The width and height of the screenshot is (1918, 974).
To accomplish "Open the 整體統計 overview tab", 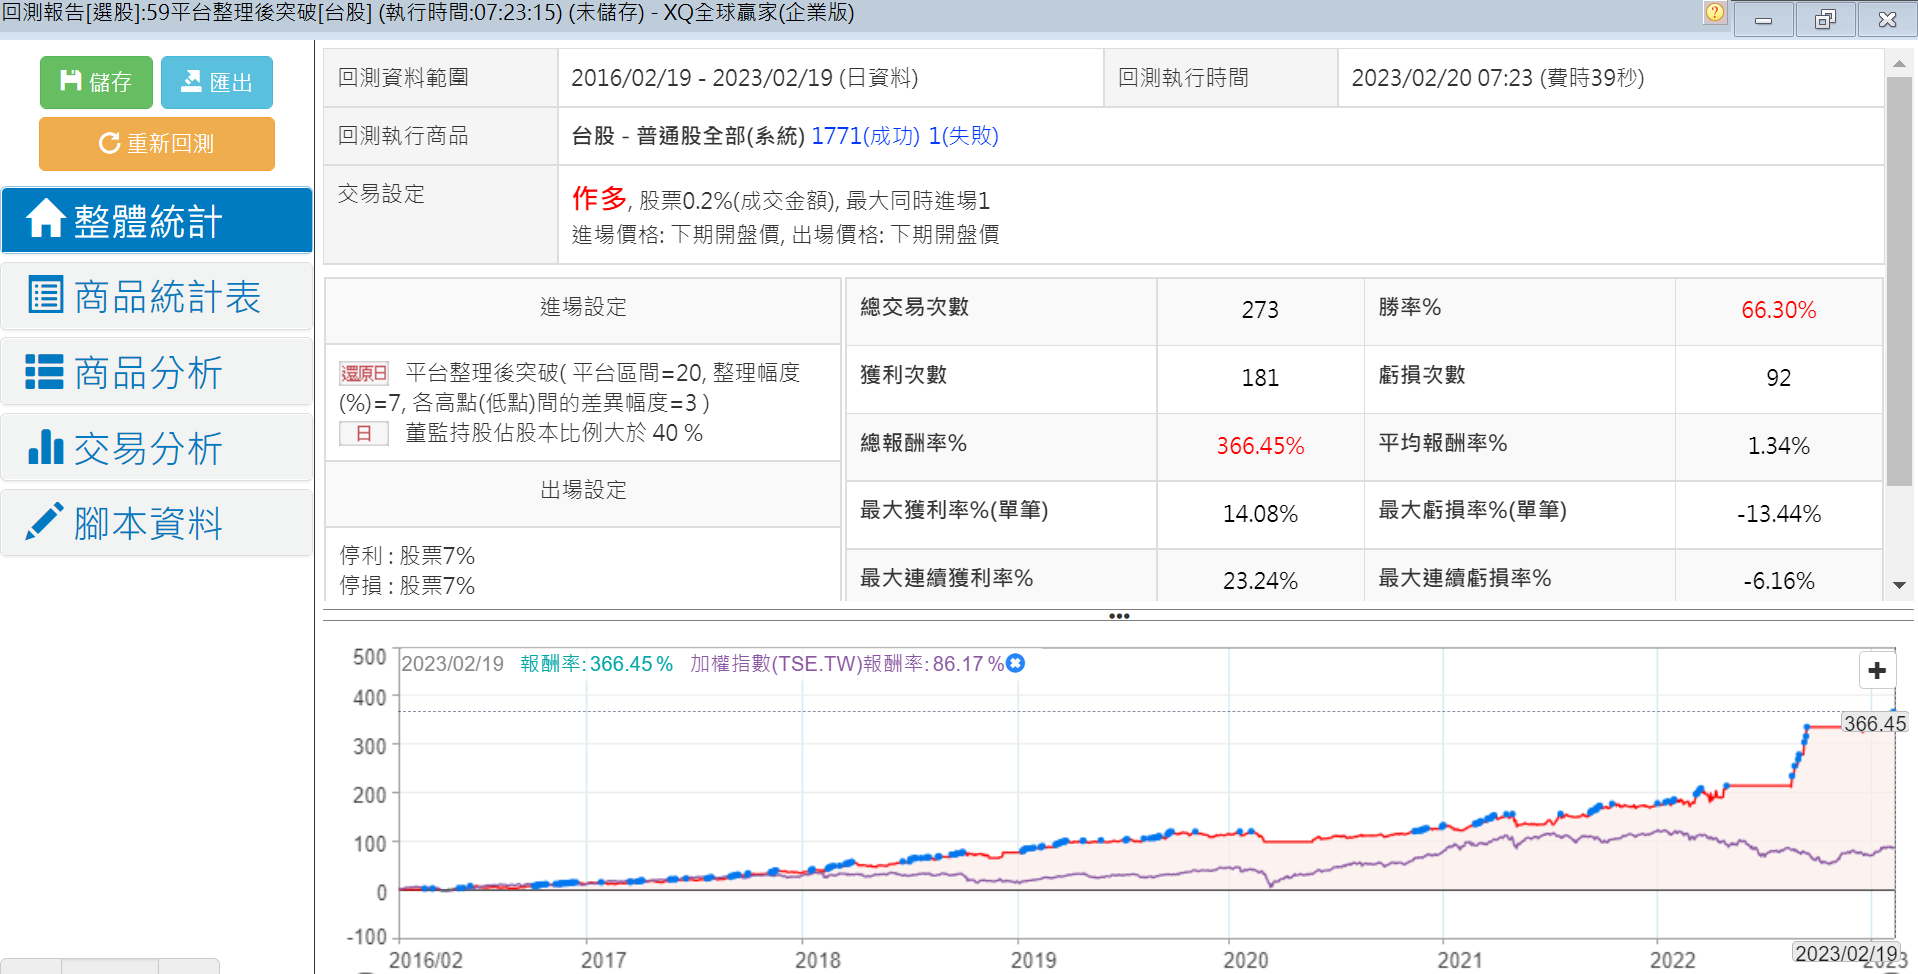I will 157,220.
